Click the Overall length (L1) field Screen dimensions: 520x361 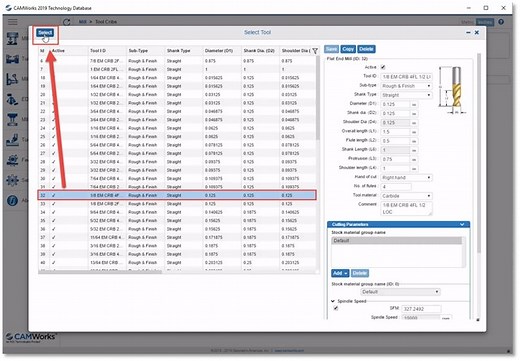coord(395,132)
